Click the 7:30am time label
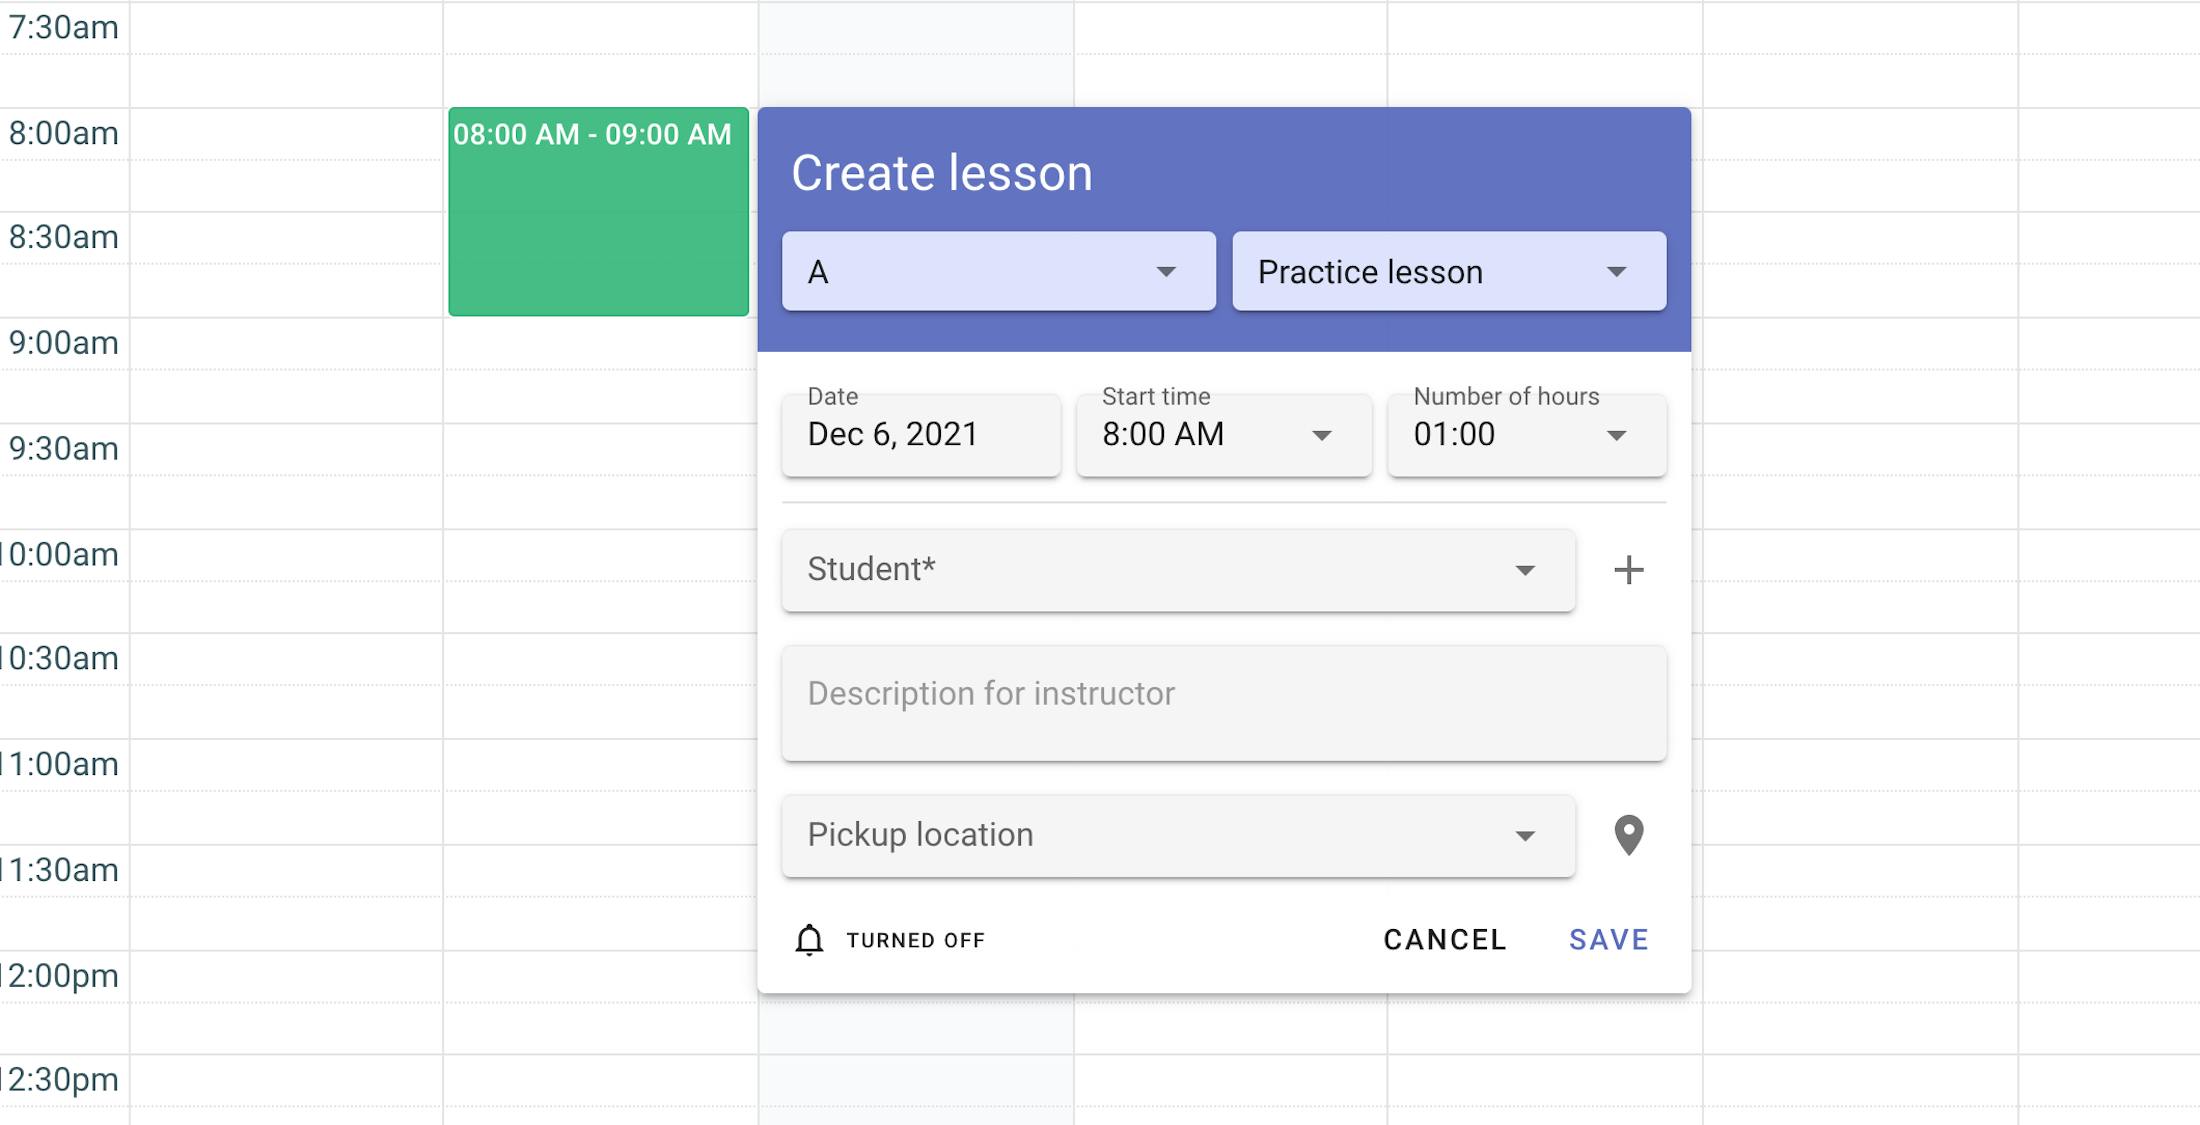Image resolution: width=2200 pixels, height=1125 pixels. pos(63,28)
